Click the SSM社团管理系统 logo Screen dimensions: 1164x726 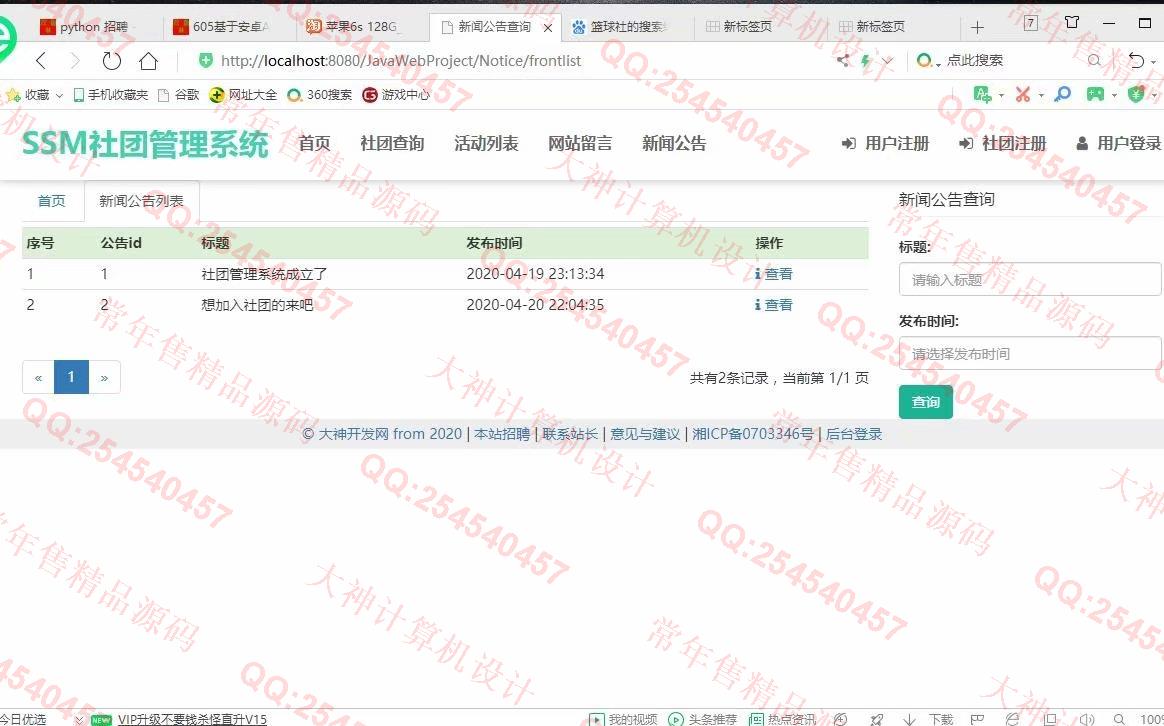pos(145,144)
